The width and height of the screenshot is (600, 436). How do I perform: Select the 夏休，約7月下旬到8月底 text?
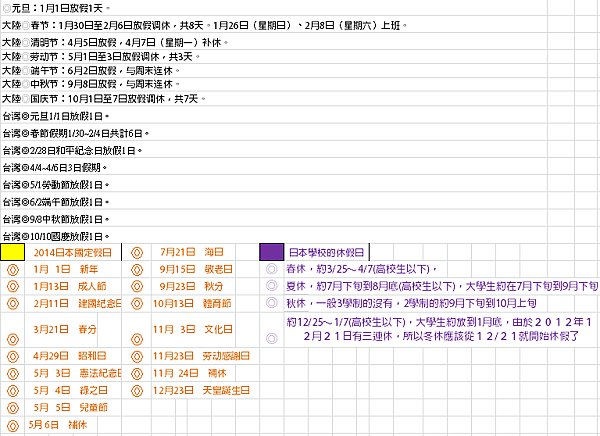point(442,286)
